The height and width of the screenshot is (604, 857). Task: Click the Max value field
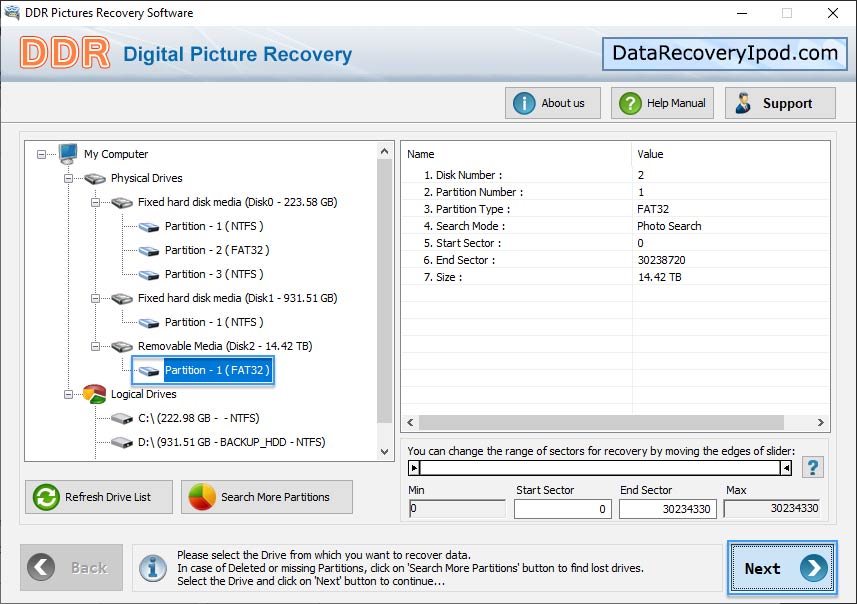[x=772, y=509]
